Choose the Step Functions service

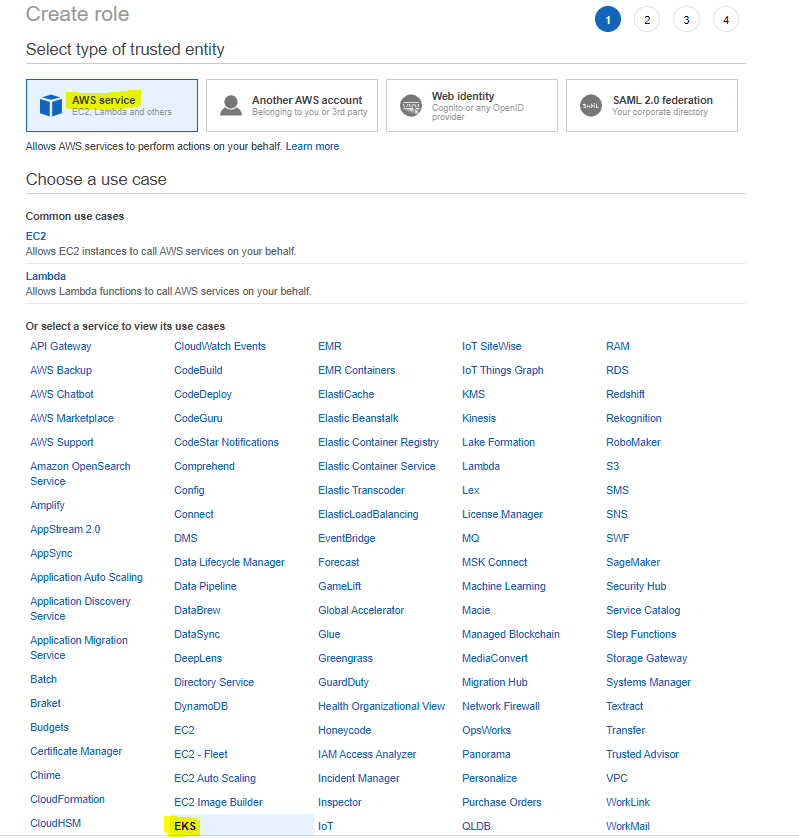point(641,634)
